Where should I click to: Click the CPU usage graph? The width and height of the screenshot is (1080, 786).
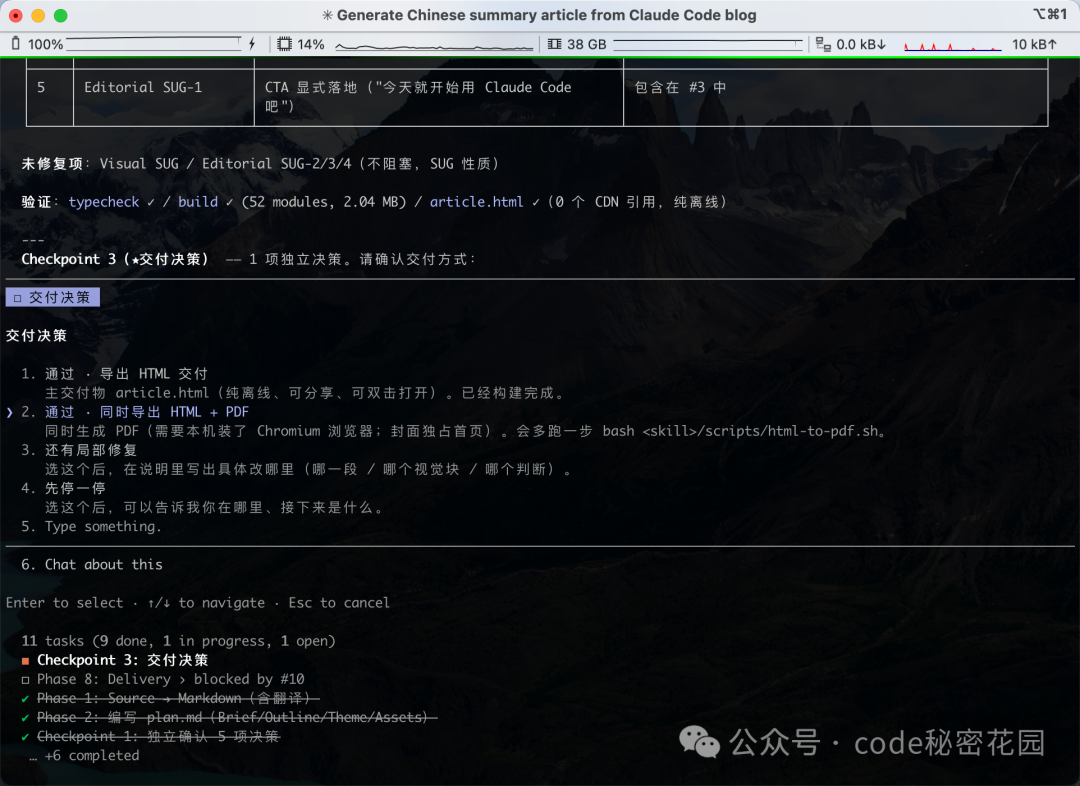(x=434, y=45)
